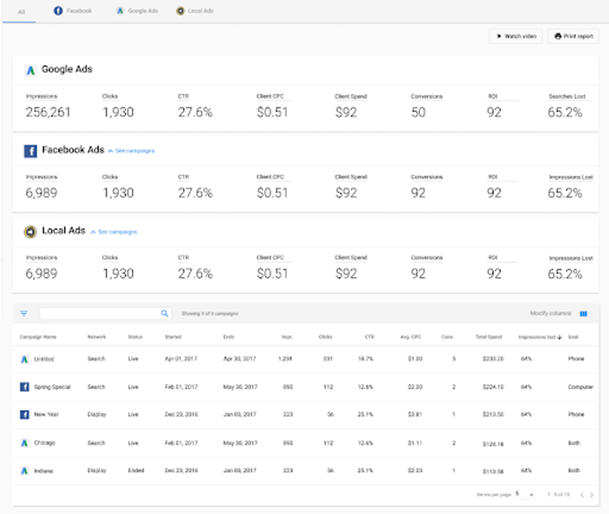The image size is (609, 514).
Task: Switch to the Facebook tab
Action: (73, 10)
